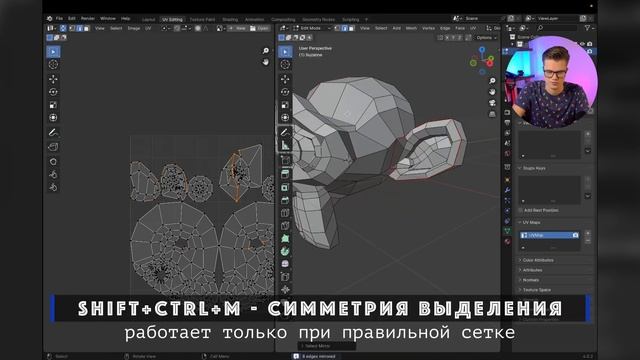
Task: Select the Bevel tool in 3D viewport
Action: coord(285,200)
